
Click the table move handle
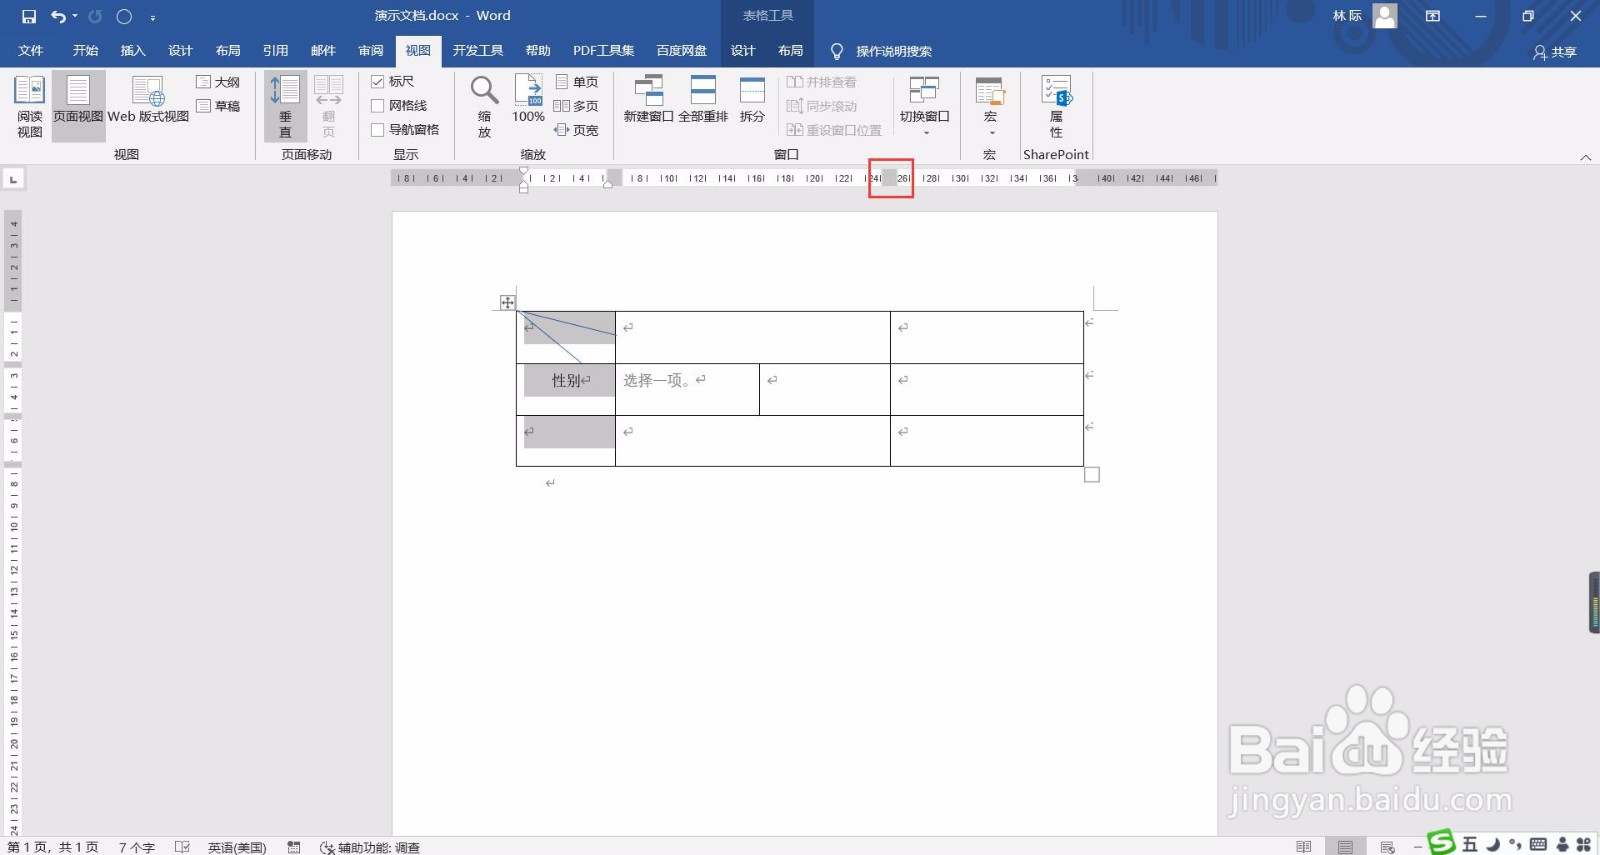(508, 302)
